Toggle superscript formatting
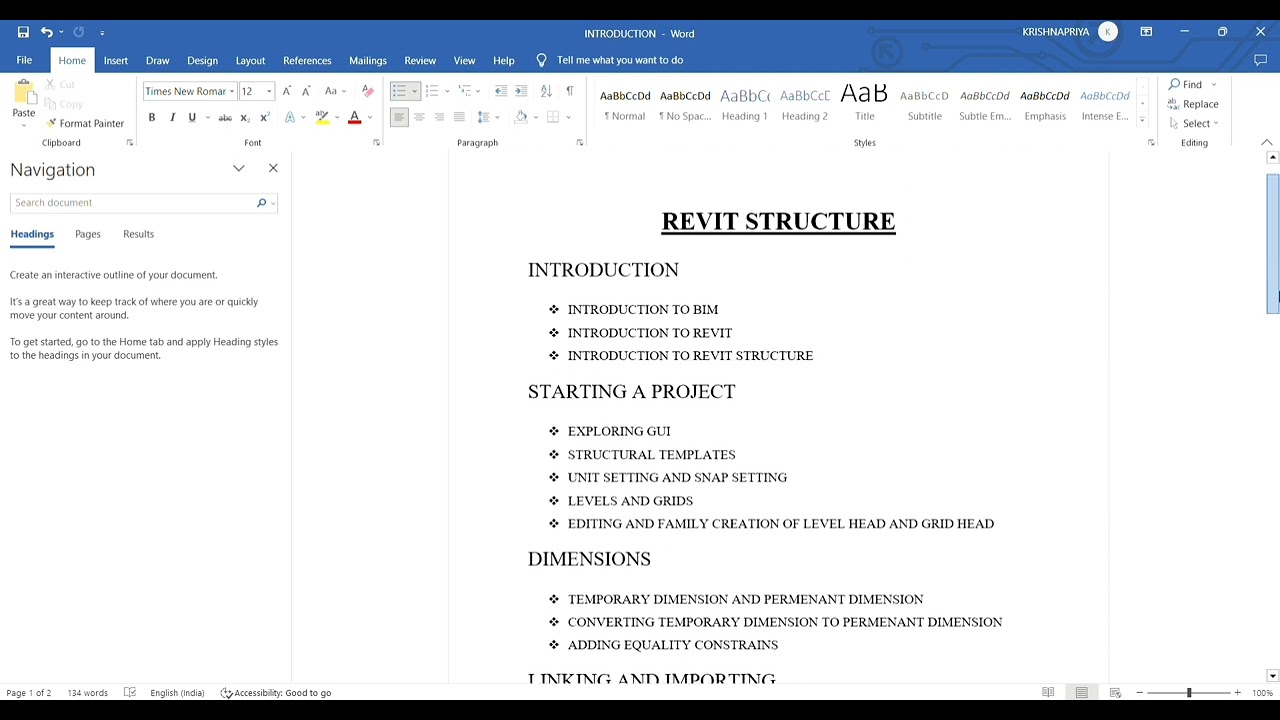Screen dimensions: 1280x720 [x=265, y=117]
